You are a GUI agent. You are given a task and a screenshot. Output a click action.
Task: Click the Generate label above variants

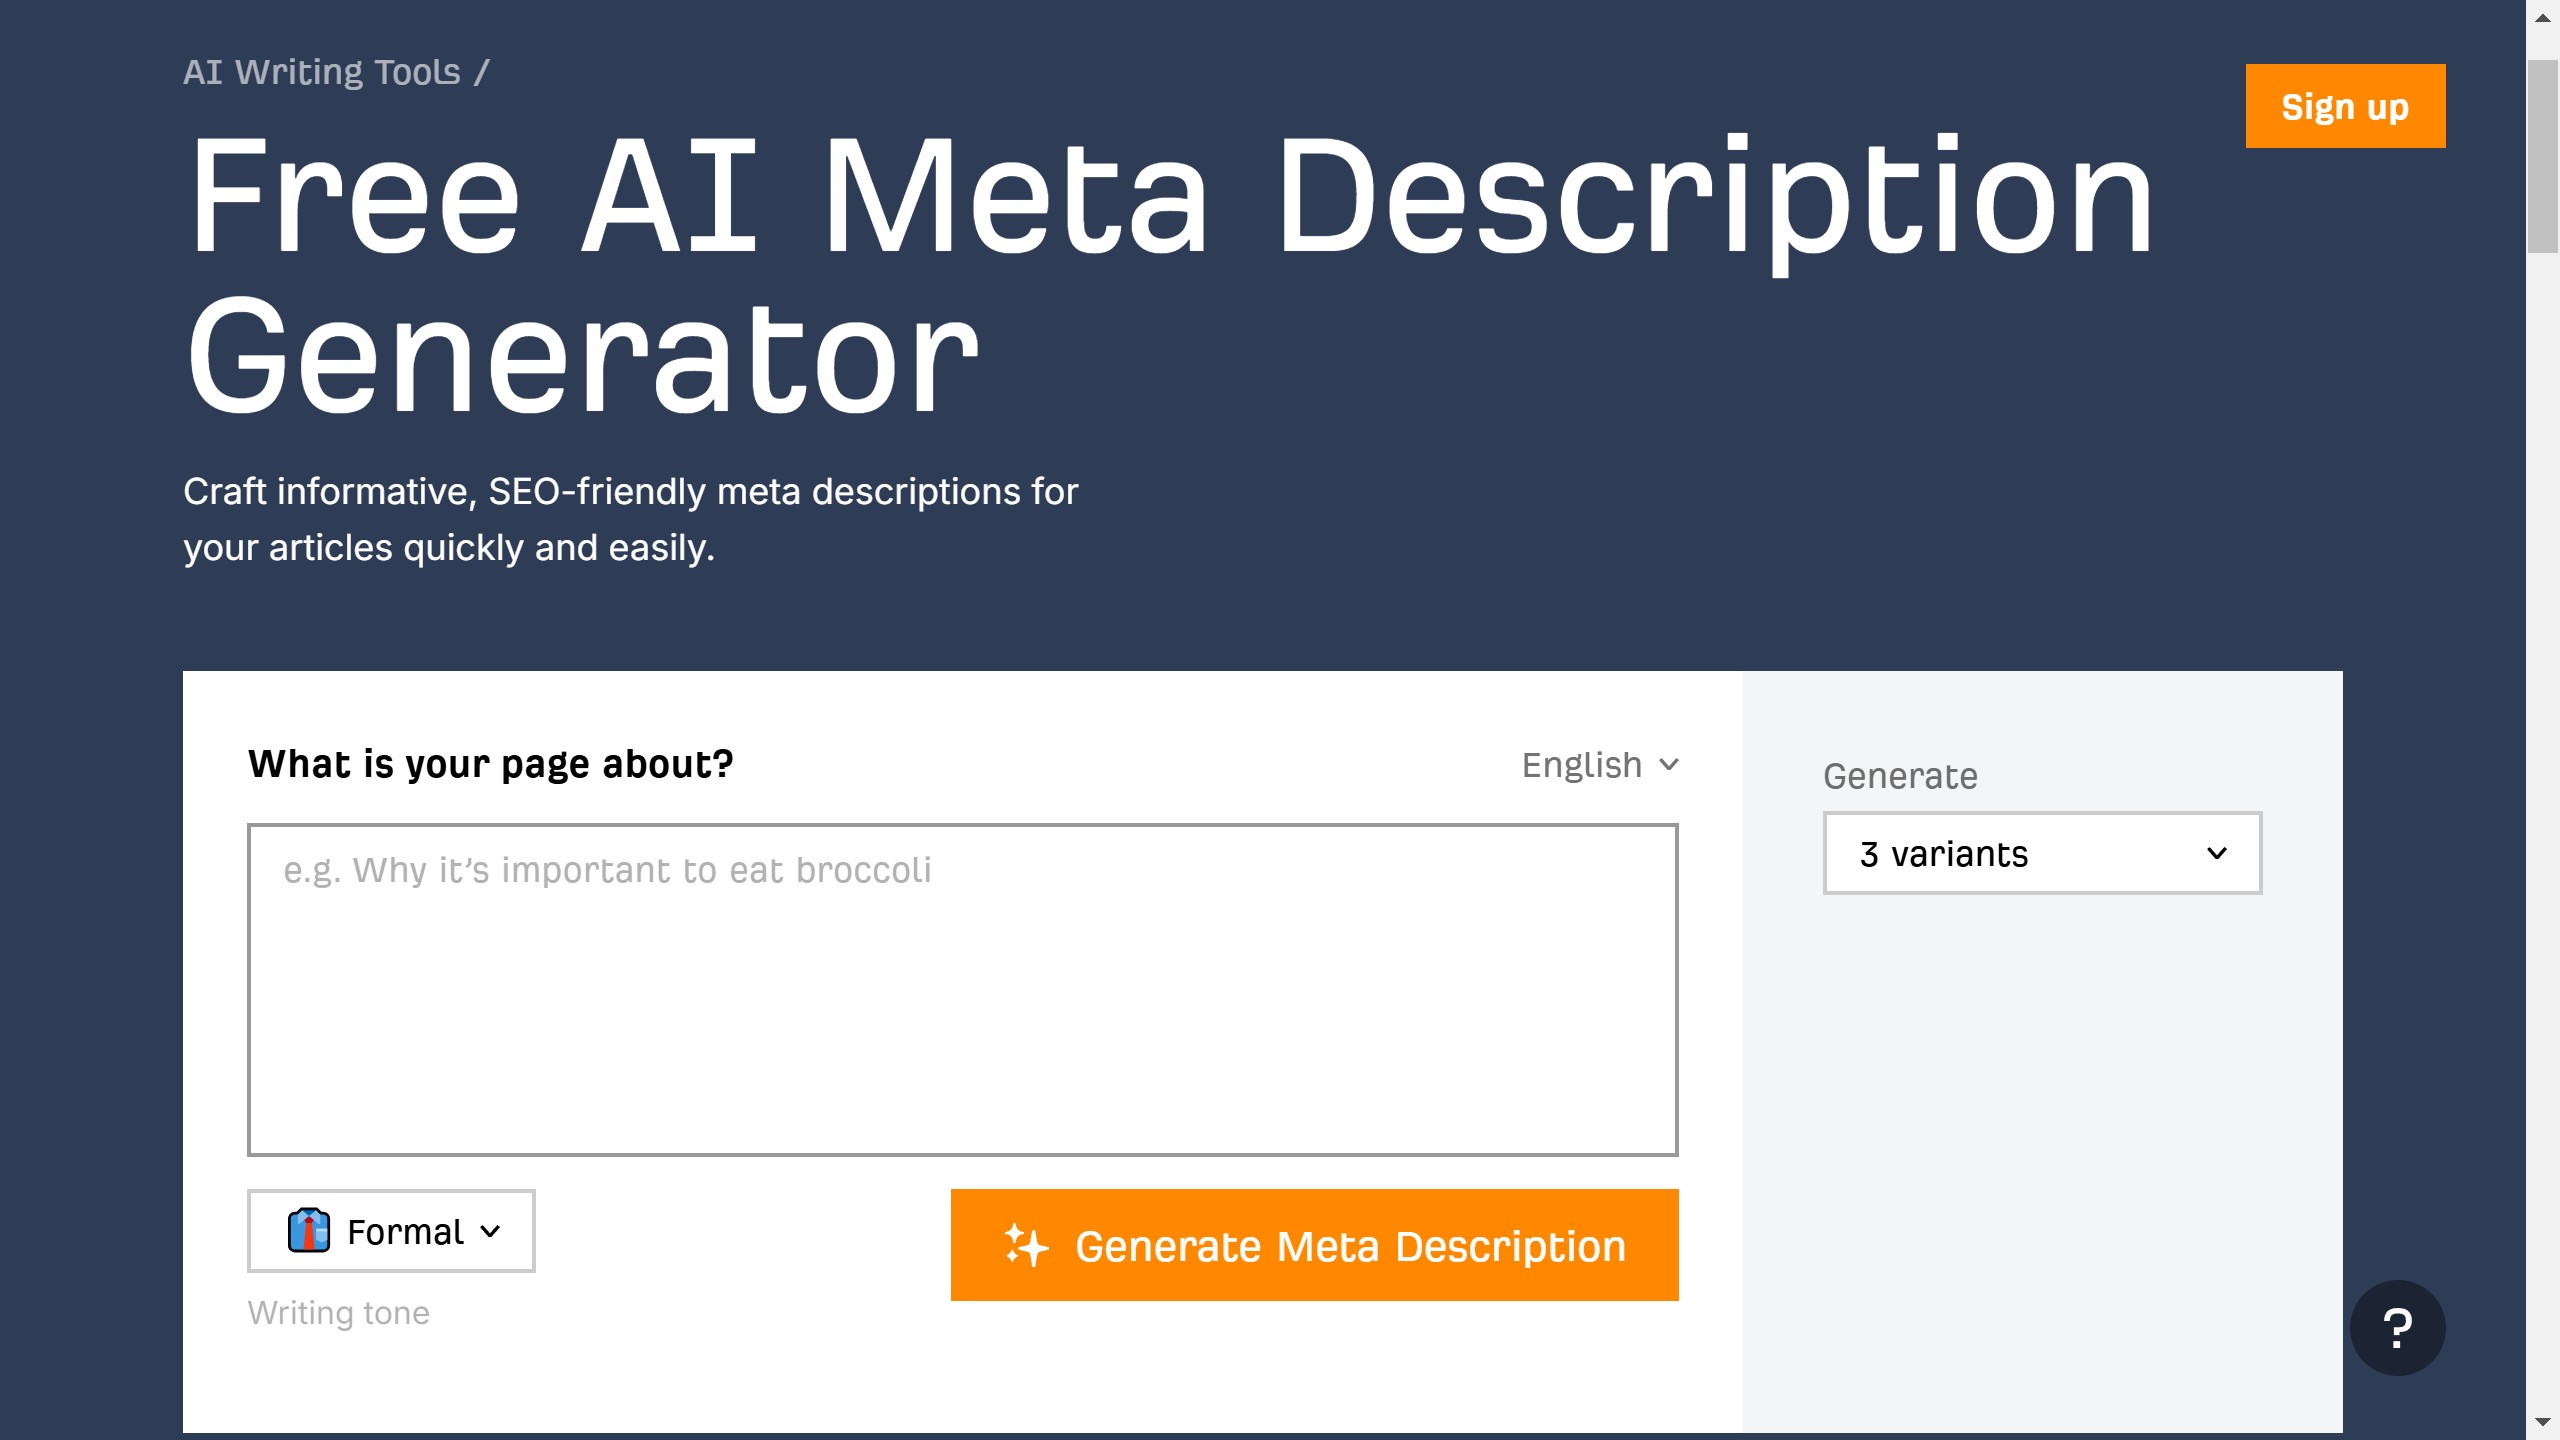(1900, 776)
